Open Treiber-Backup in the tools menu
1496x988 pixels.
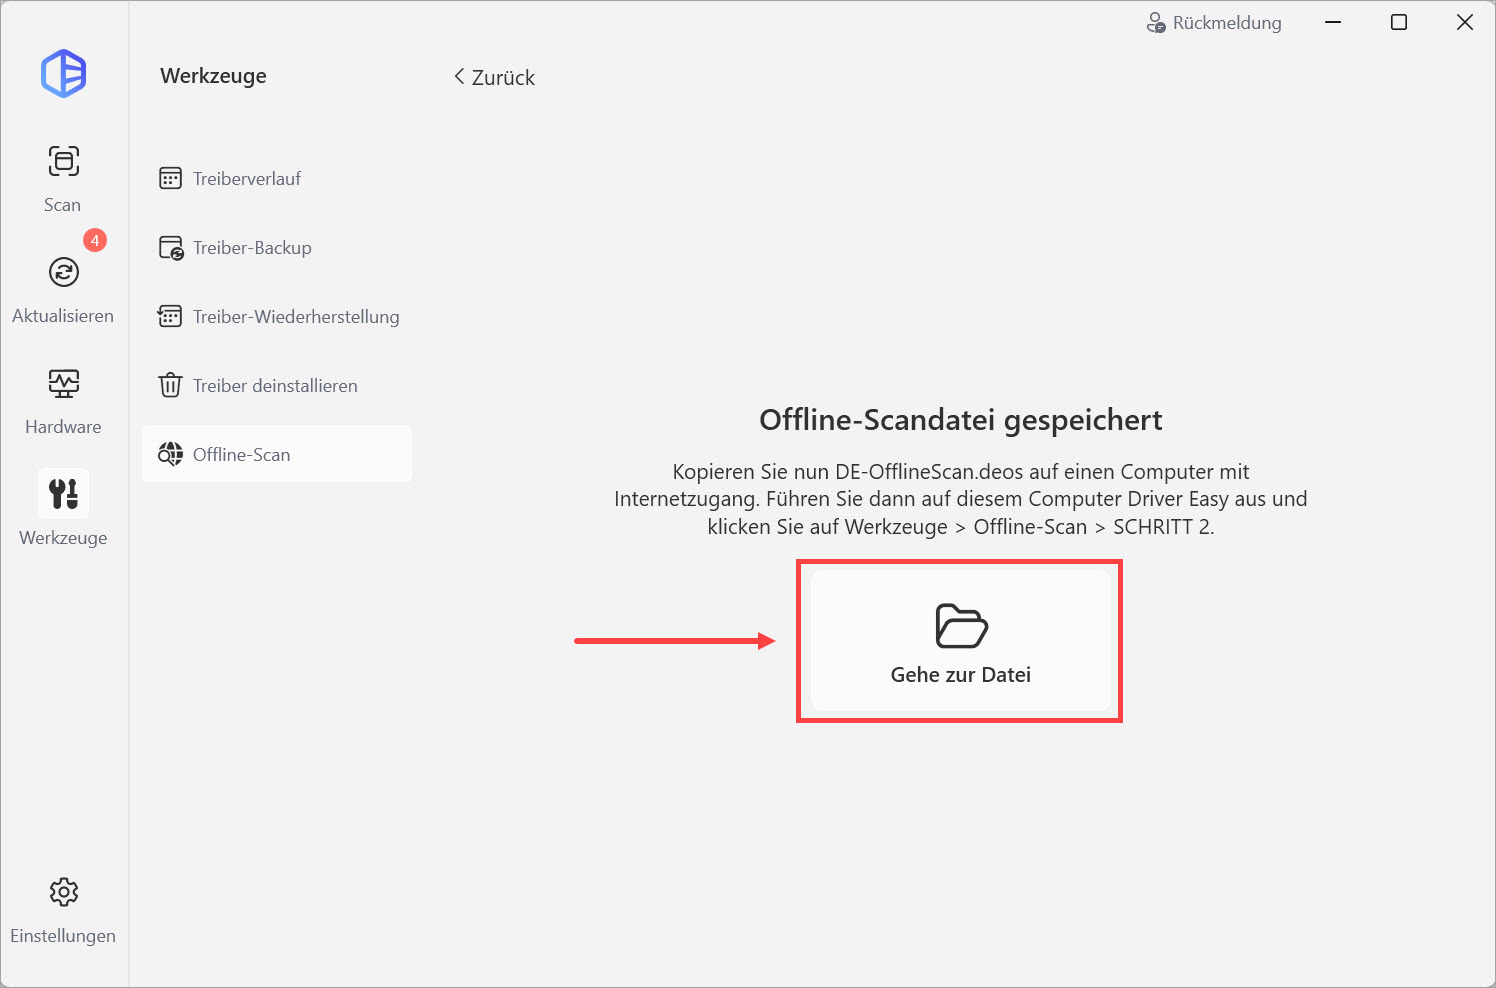point(277,248)
